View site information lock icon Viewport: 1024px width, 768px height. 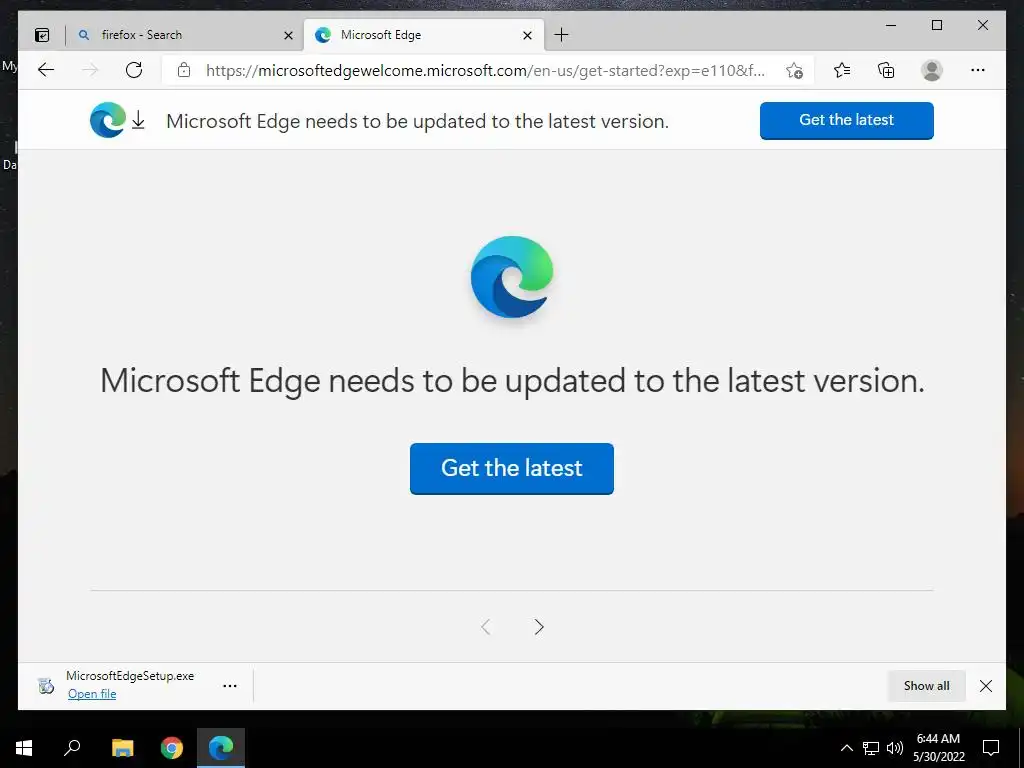tap(184, 70)
